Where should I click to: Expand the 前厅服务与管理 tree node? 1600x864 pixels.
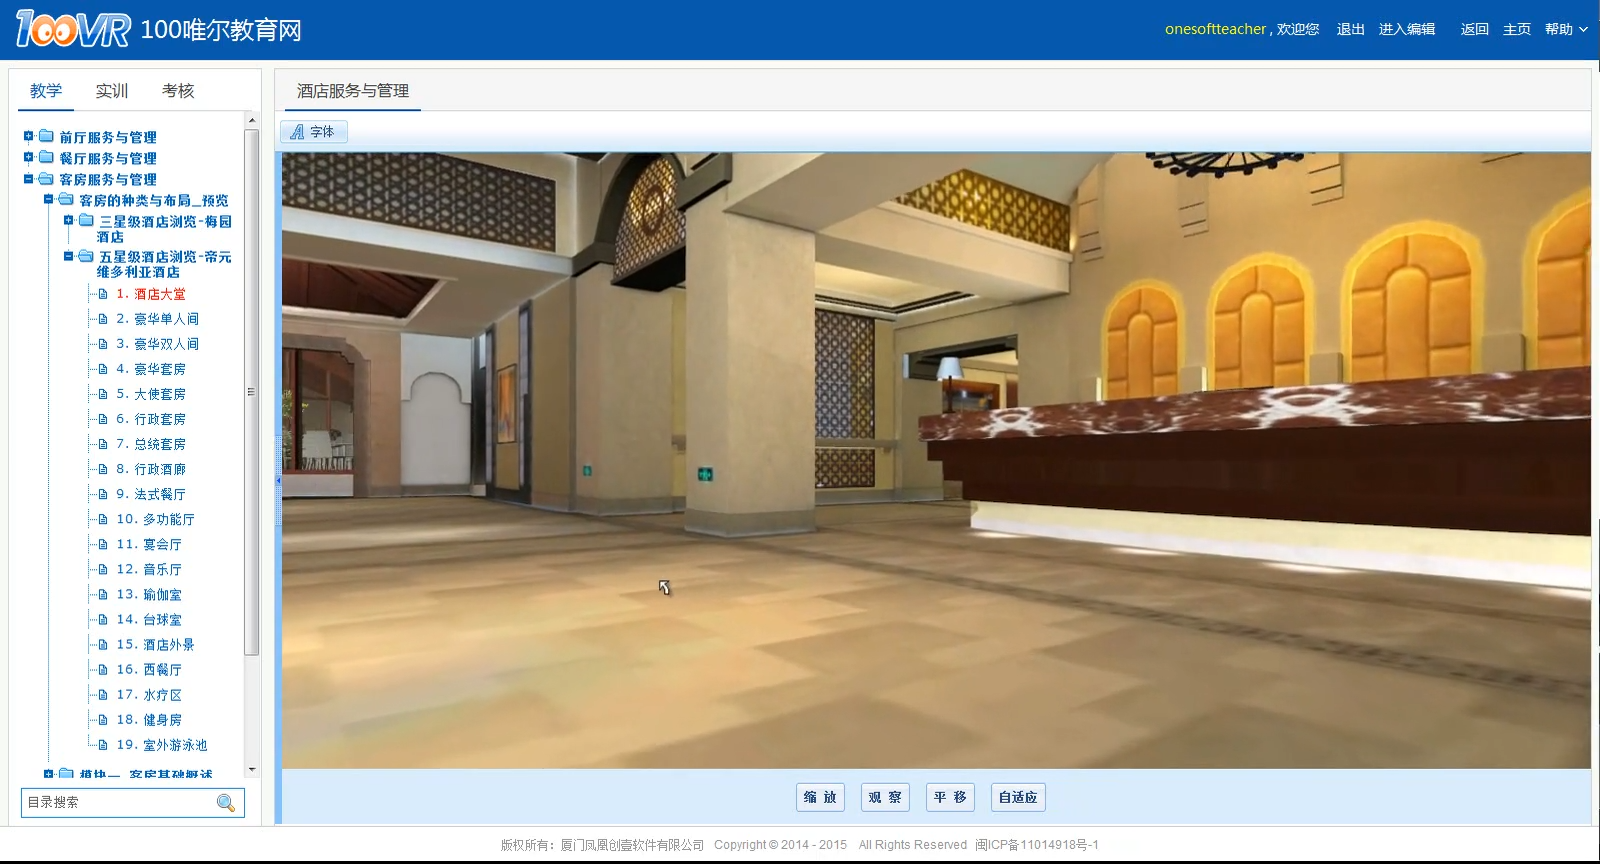click(x=29, y=136)
